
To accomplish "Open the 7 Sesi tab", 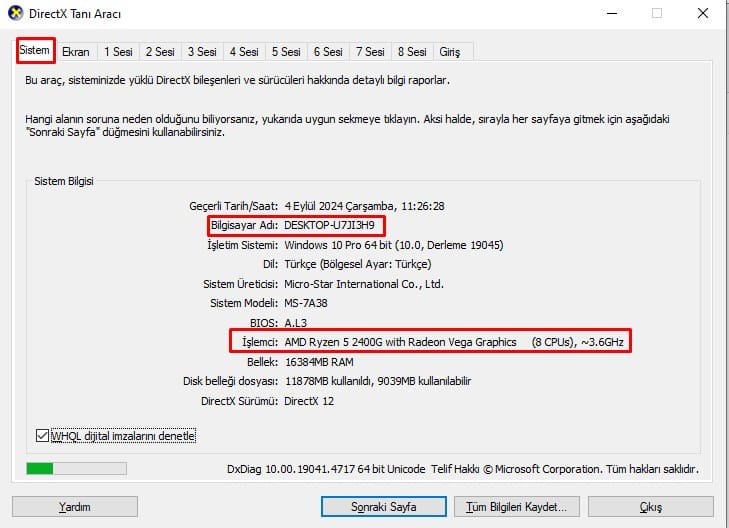I will pos(369,52).
